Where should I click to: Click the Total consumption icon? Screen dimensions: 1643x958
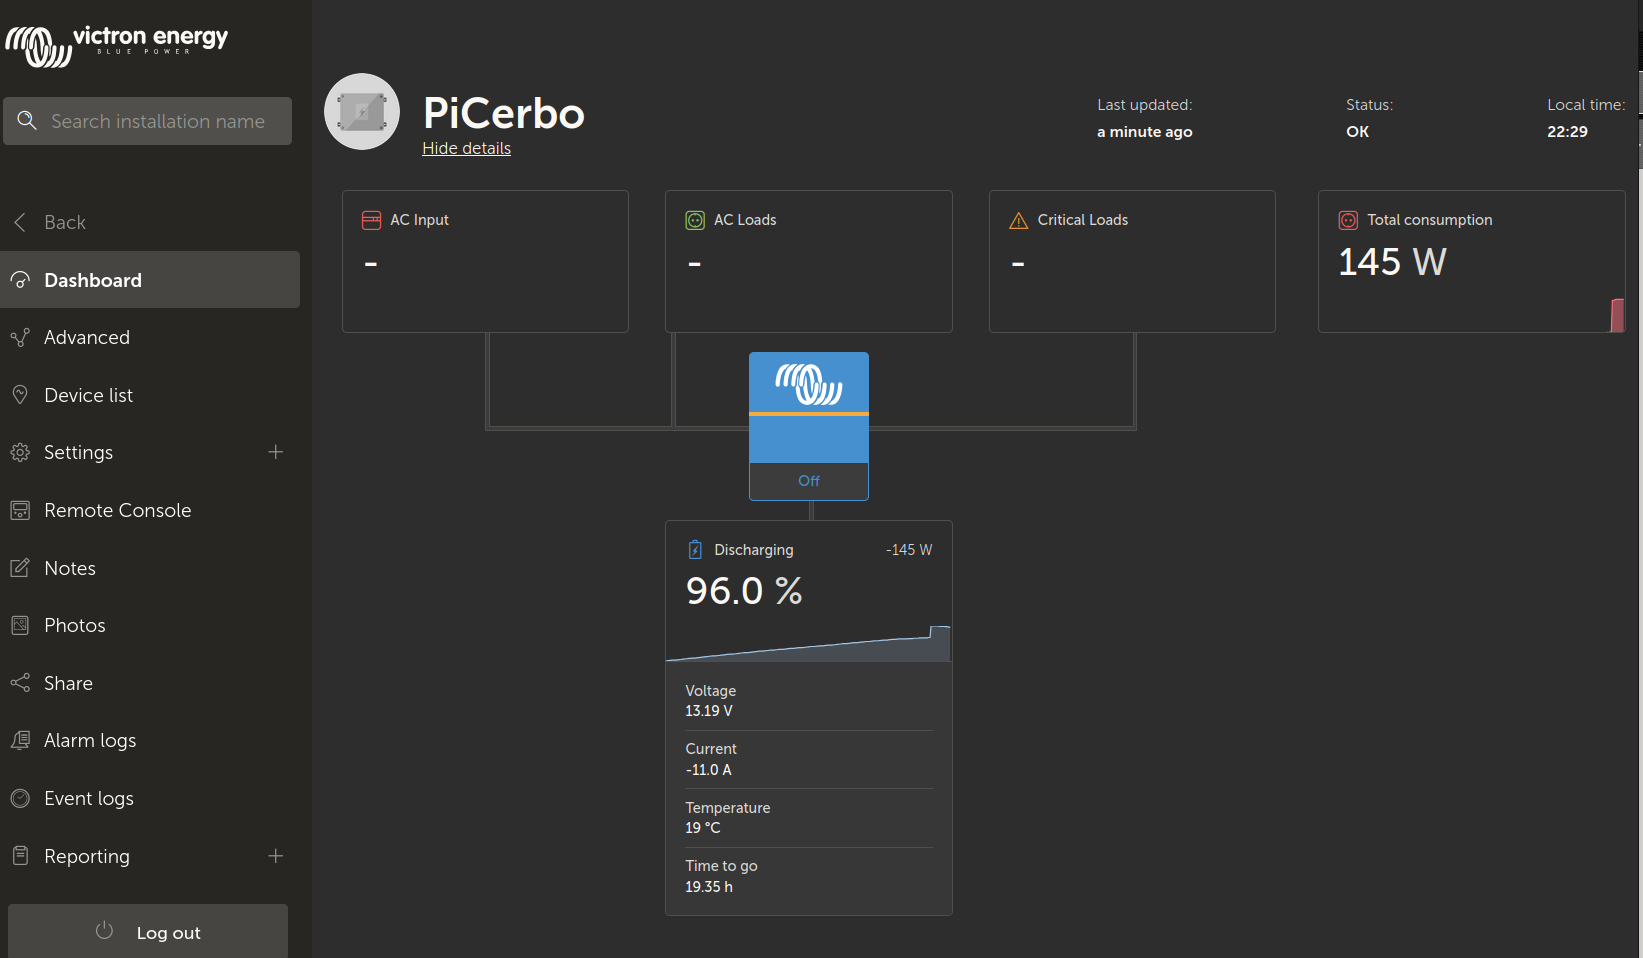click(1348, 220)
